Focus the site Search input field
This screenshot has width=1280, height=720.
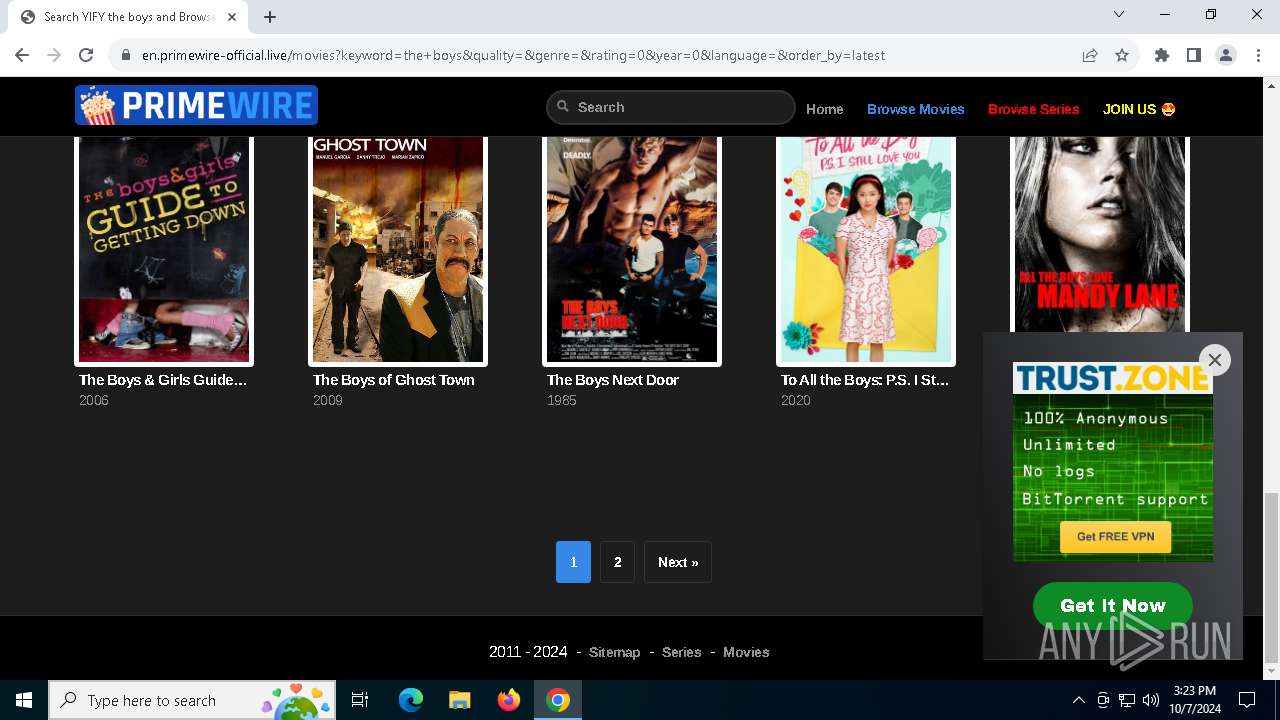click(670, 107)
